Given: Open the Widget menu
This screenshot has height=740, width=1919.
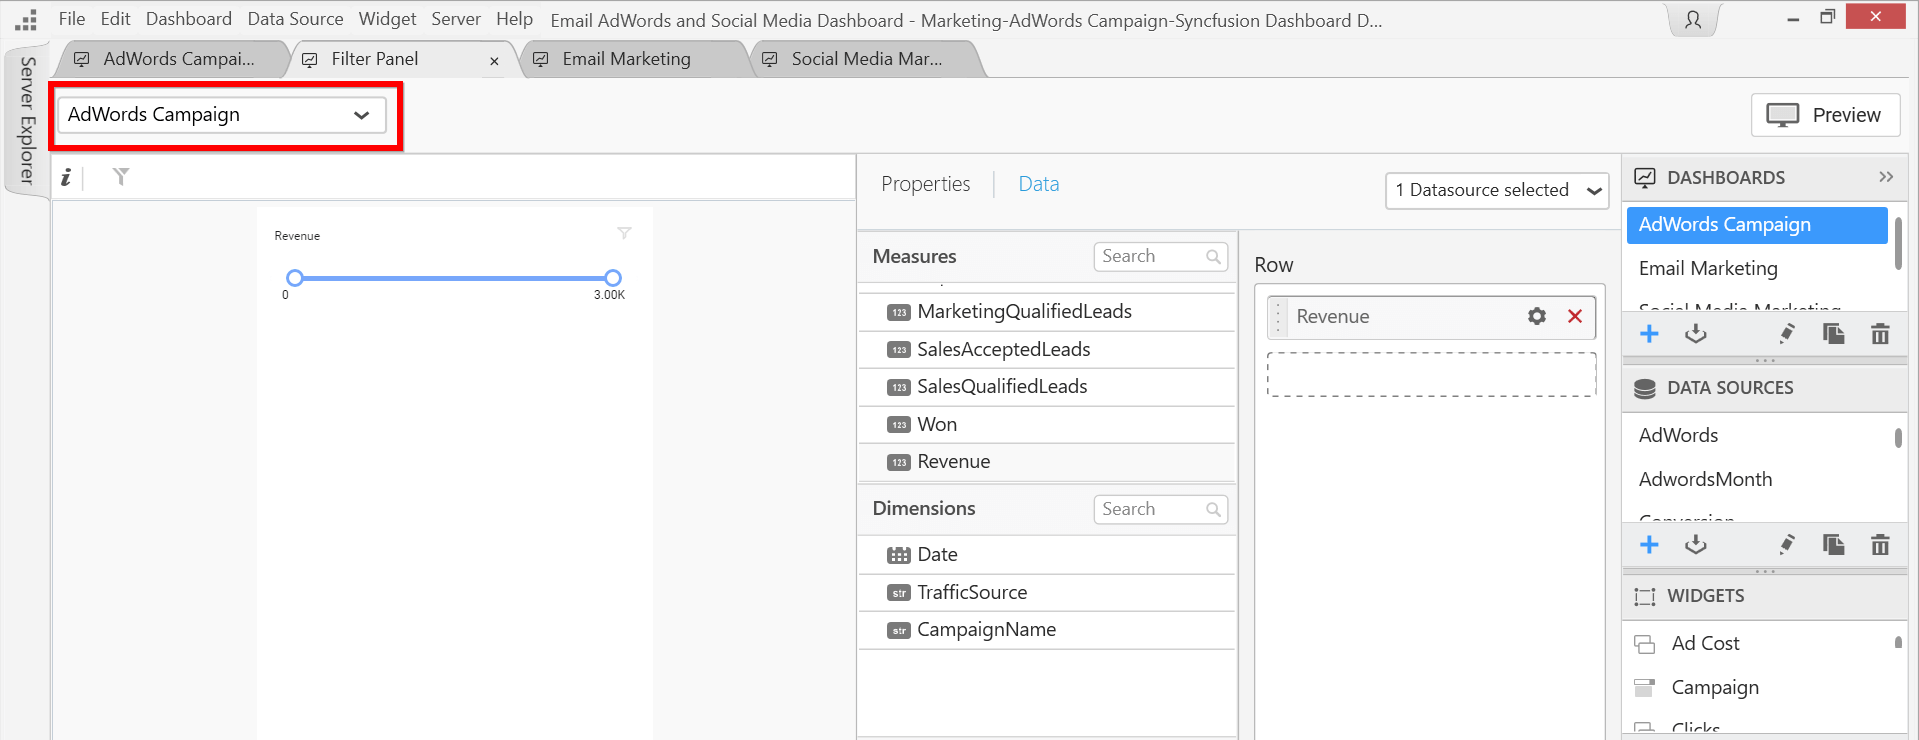Looking at the screenshot, I should pyautogui.click(x=387, y=19).
